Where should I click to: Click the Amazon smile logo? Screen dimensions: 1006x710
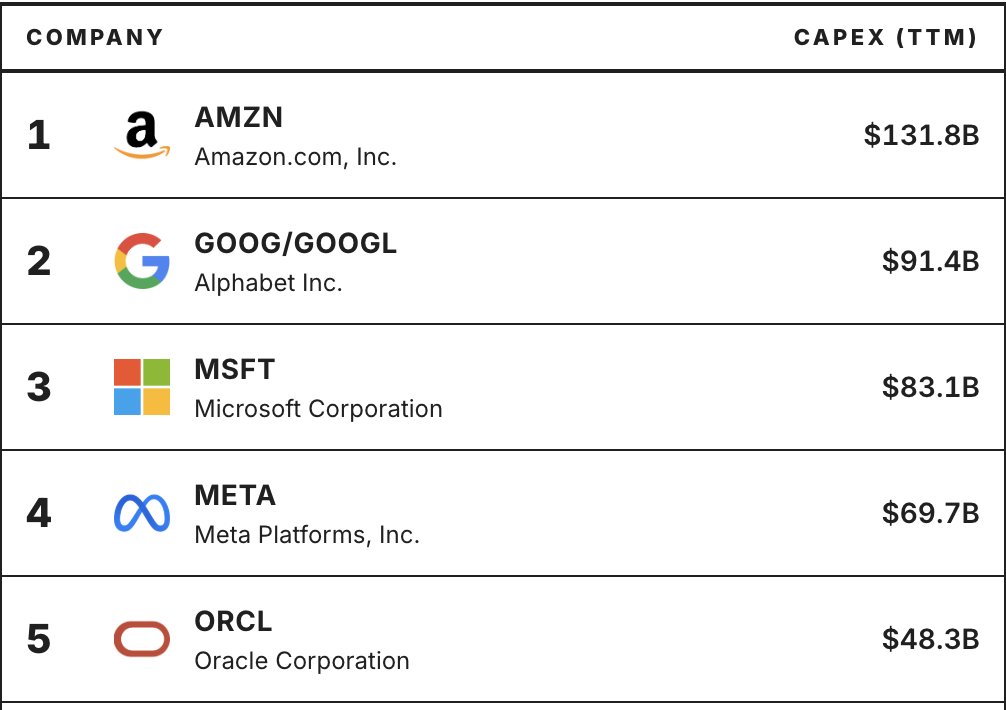pyautogui.click(x=142, y=136)
